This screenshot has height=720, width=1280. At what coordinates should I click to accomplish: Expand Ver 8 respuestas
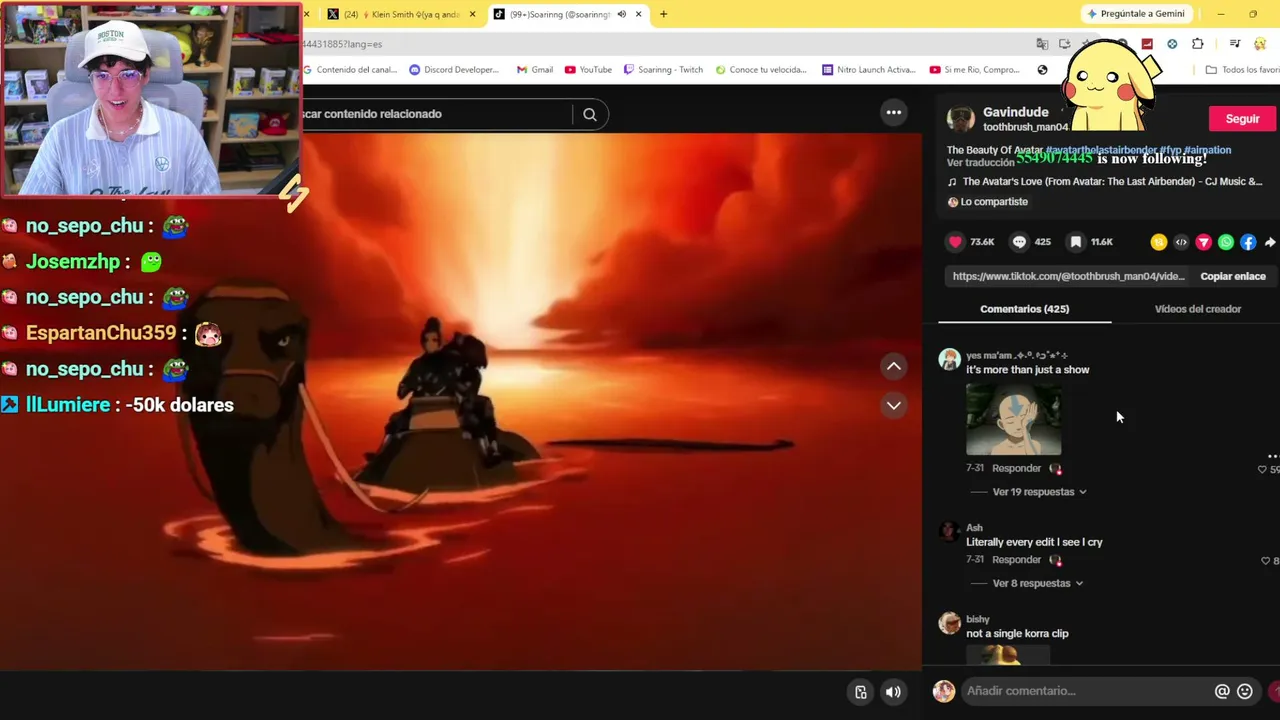click(x=1037, y=583)
